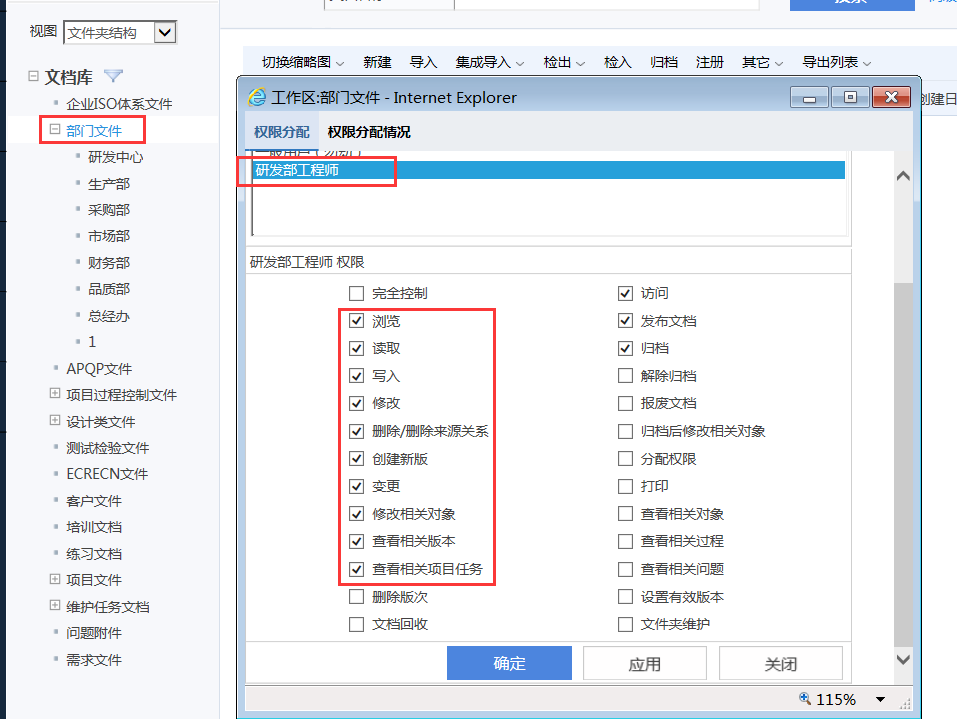Viewport: 957px width, 719px height.
Task: Enable 查看相关问题 checkbox
Action: click(x=625, y=569)
